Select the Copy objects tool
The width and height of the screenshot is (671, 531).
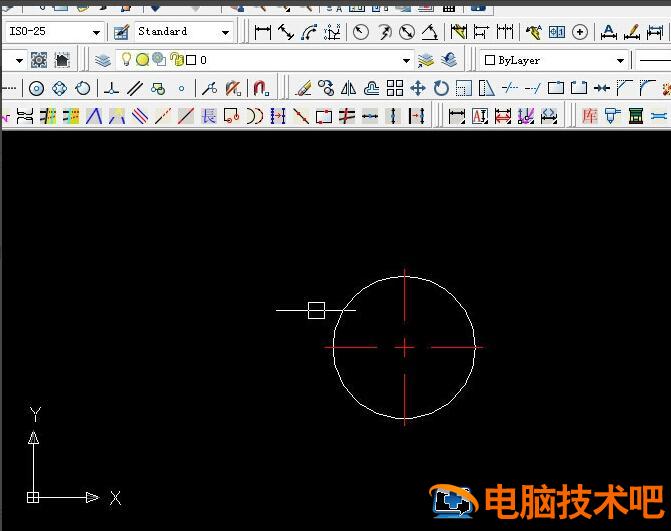326,89
